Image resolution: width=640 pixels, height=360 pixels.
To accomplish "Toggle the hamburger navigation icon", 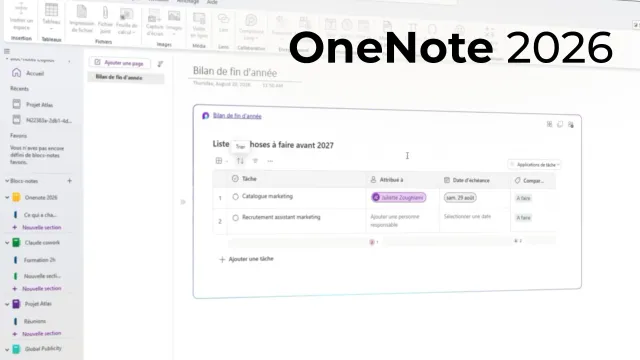I will coord(7,51).
